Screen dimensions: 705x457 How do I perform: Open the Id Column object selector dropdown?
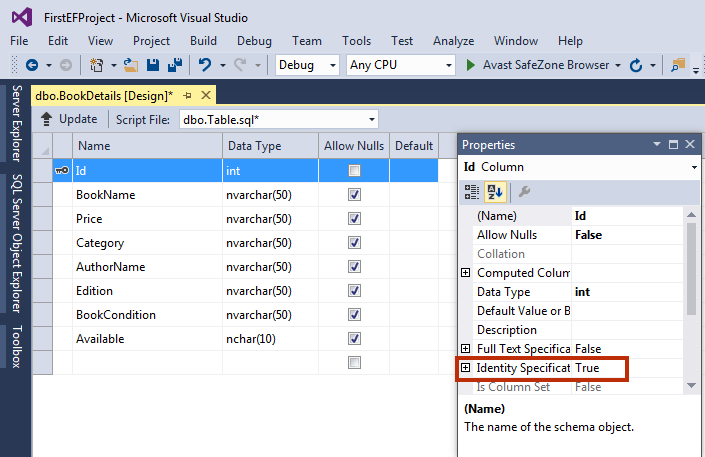point(694,167)
